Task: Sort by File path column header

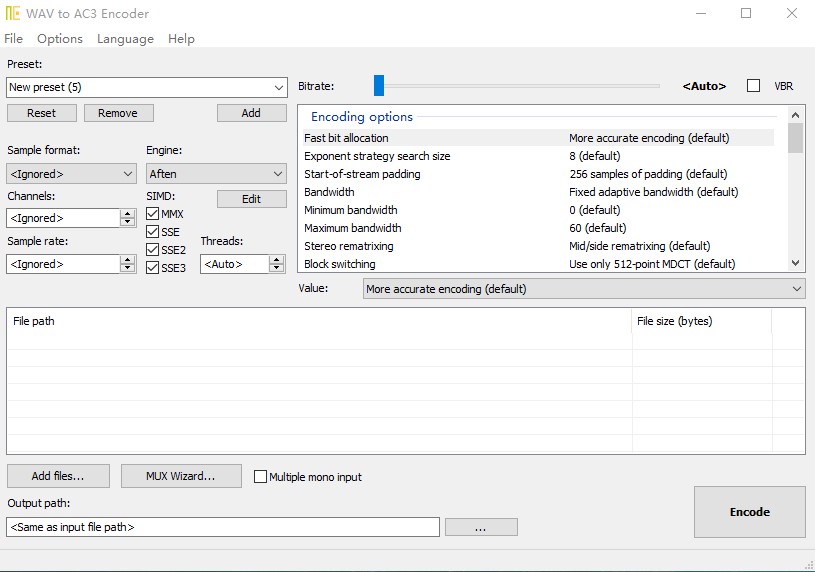Action: pyautogui.click(x=320, y=321)
